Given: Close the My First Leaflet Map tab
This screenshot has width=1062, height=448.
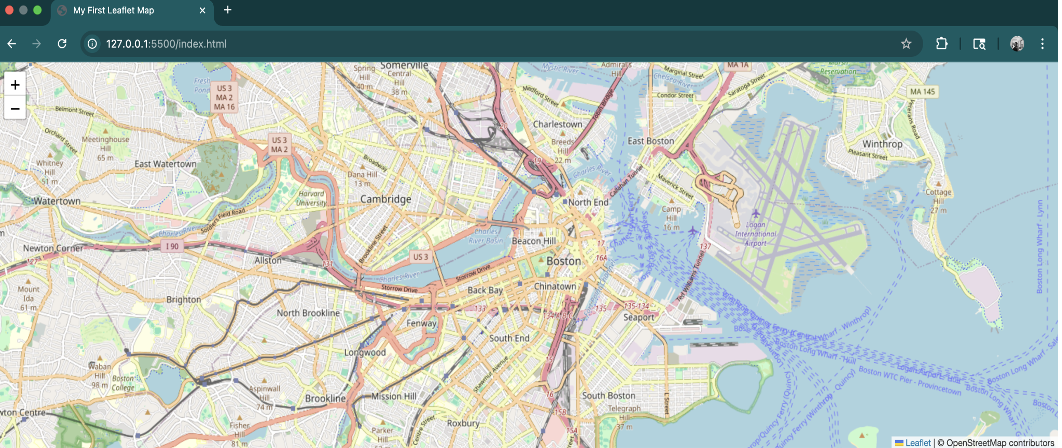Looking at the screenshot, I should (203, 10).
